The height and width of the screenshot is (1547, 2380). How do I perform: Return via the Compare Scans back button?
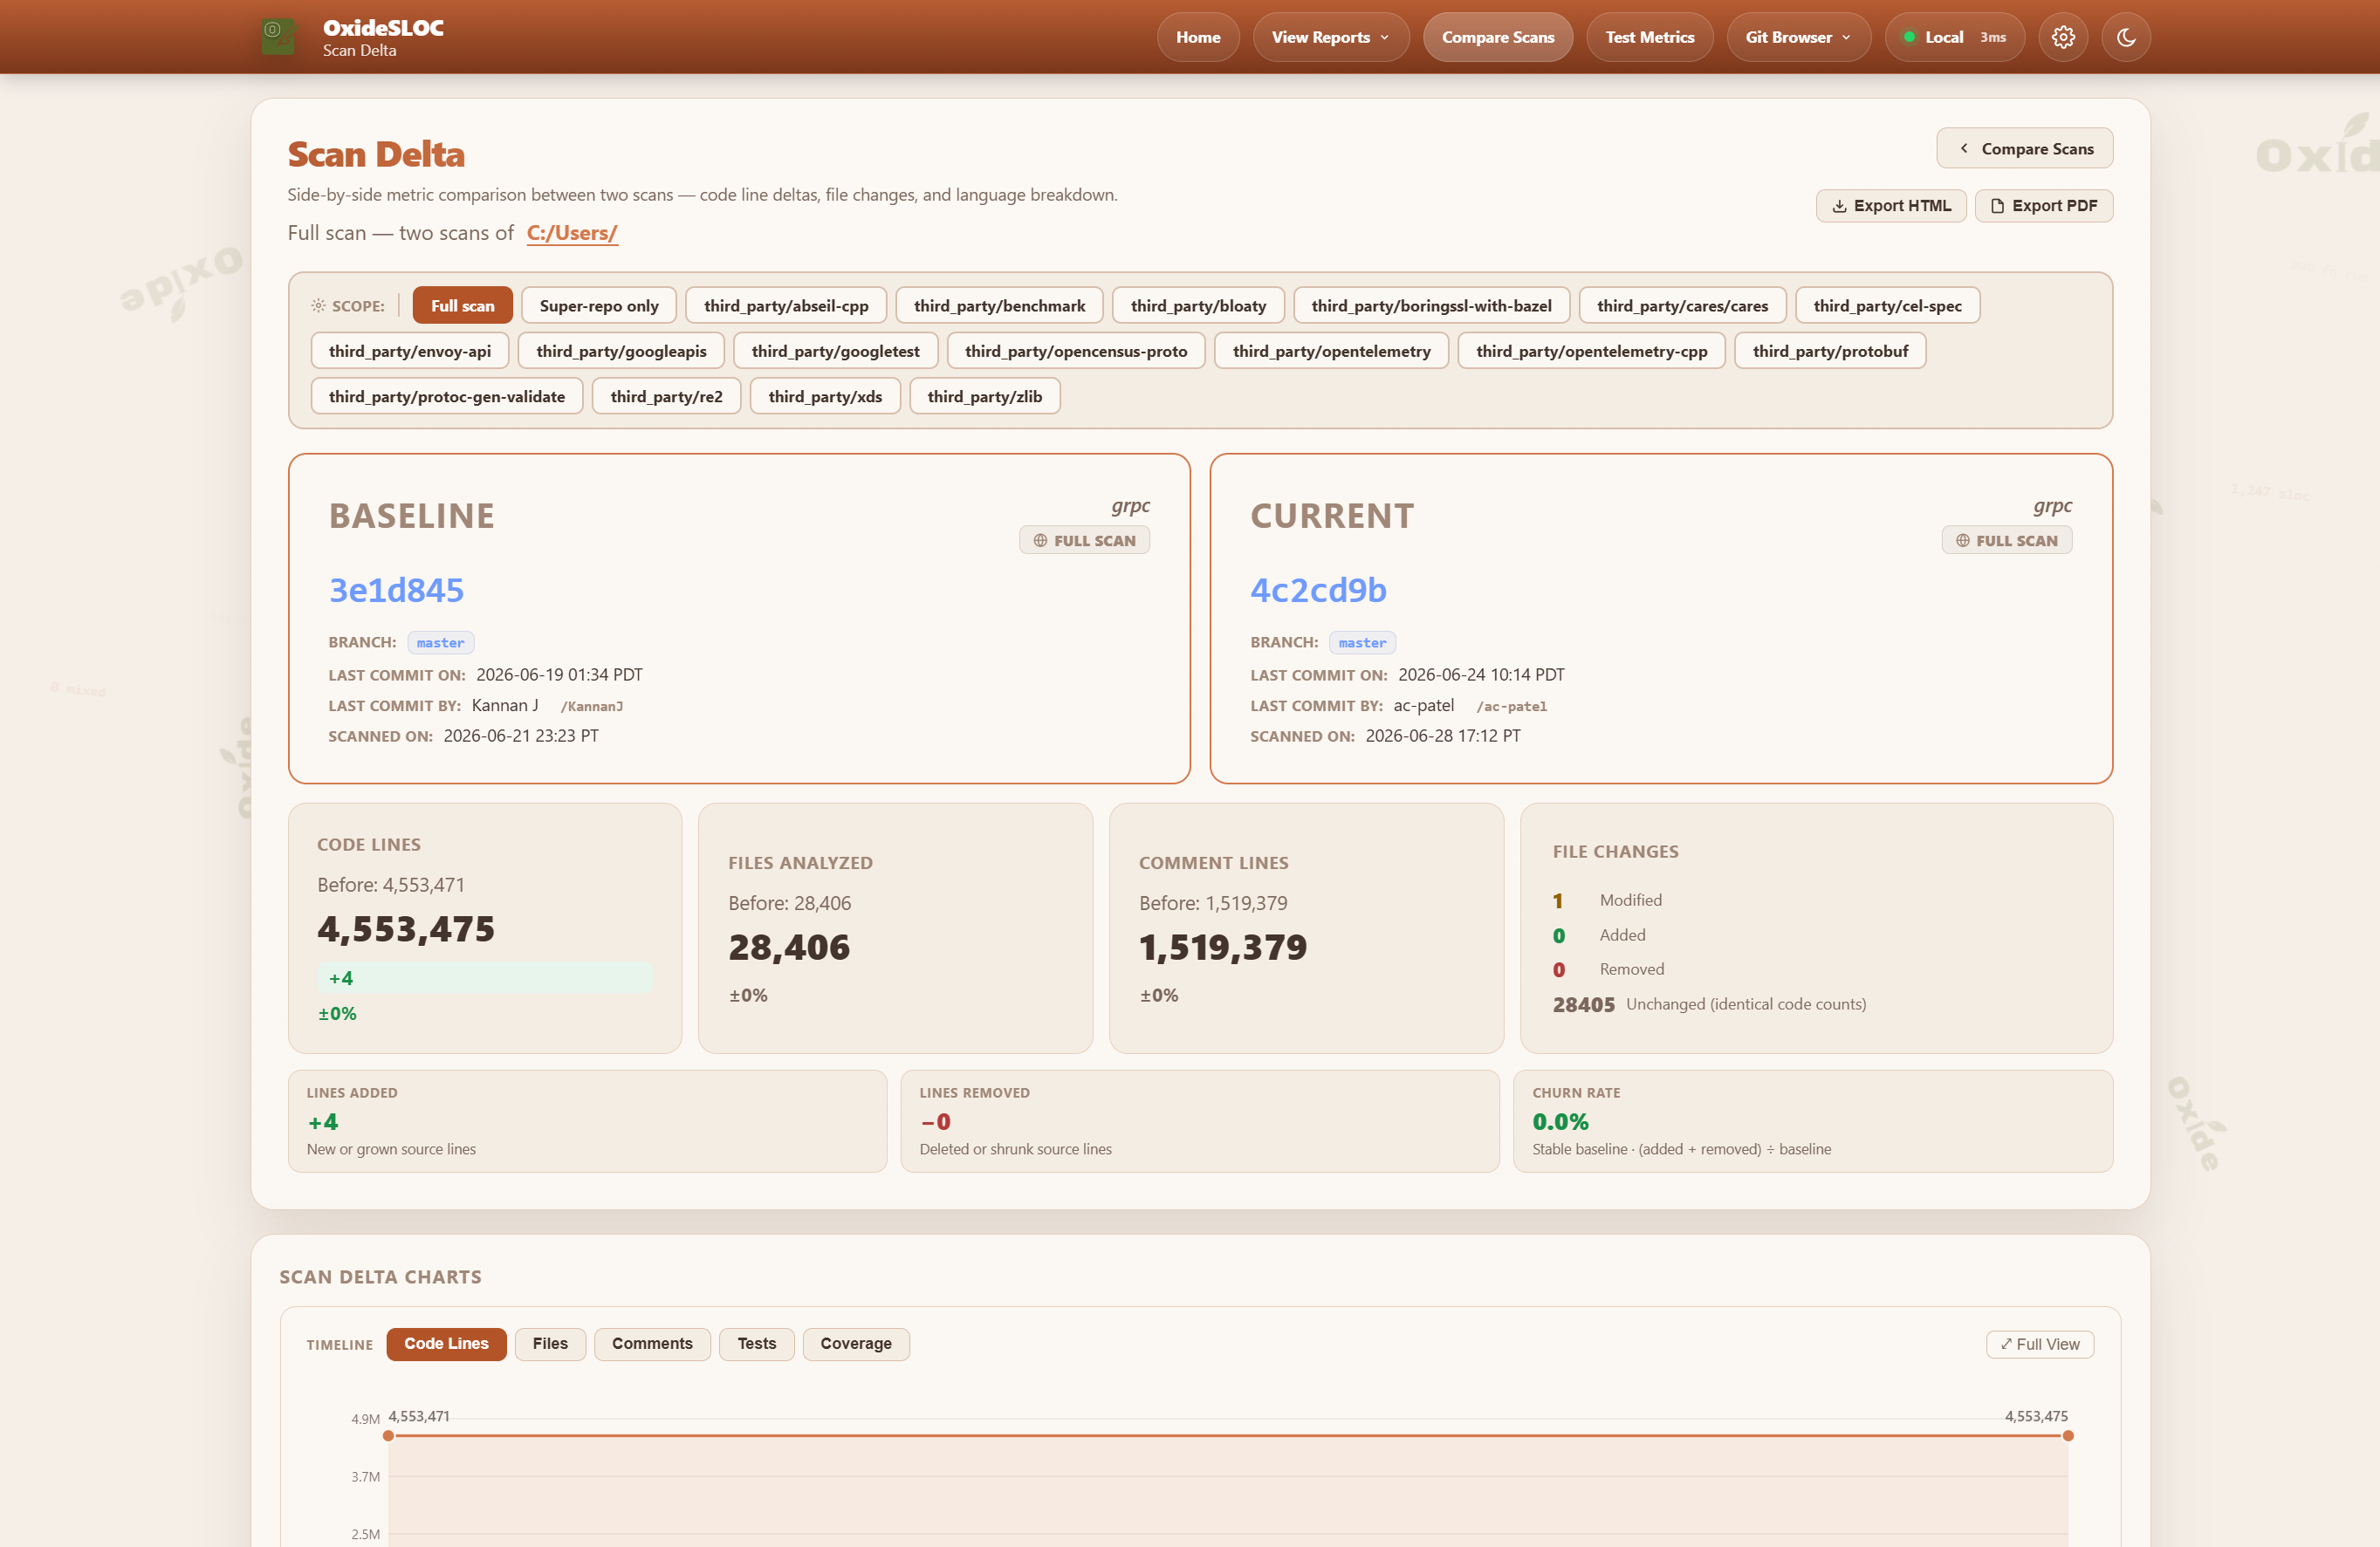pos(2024,148)
